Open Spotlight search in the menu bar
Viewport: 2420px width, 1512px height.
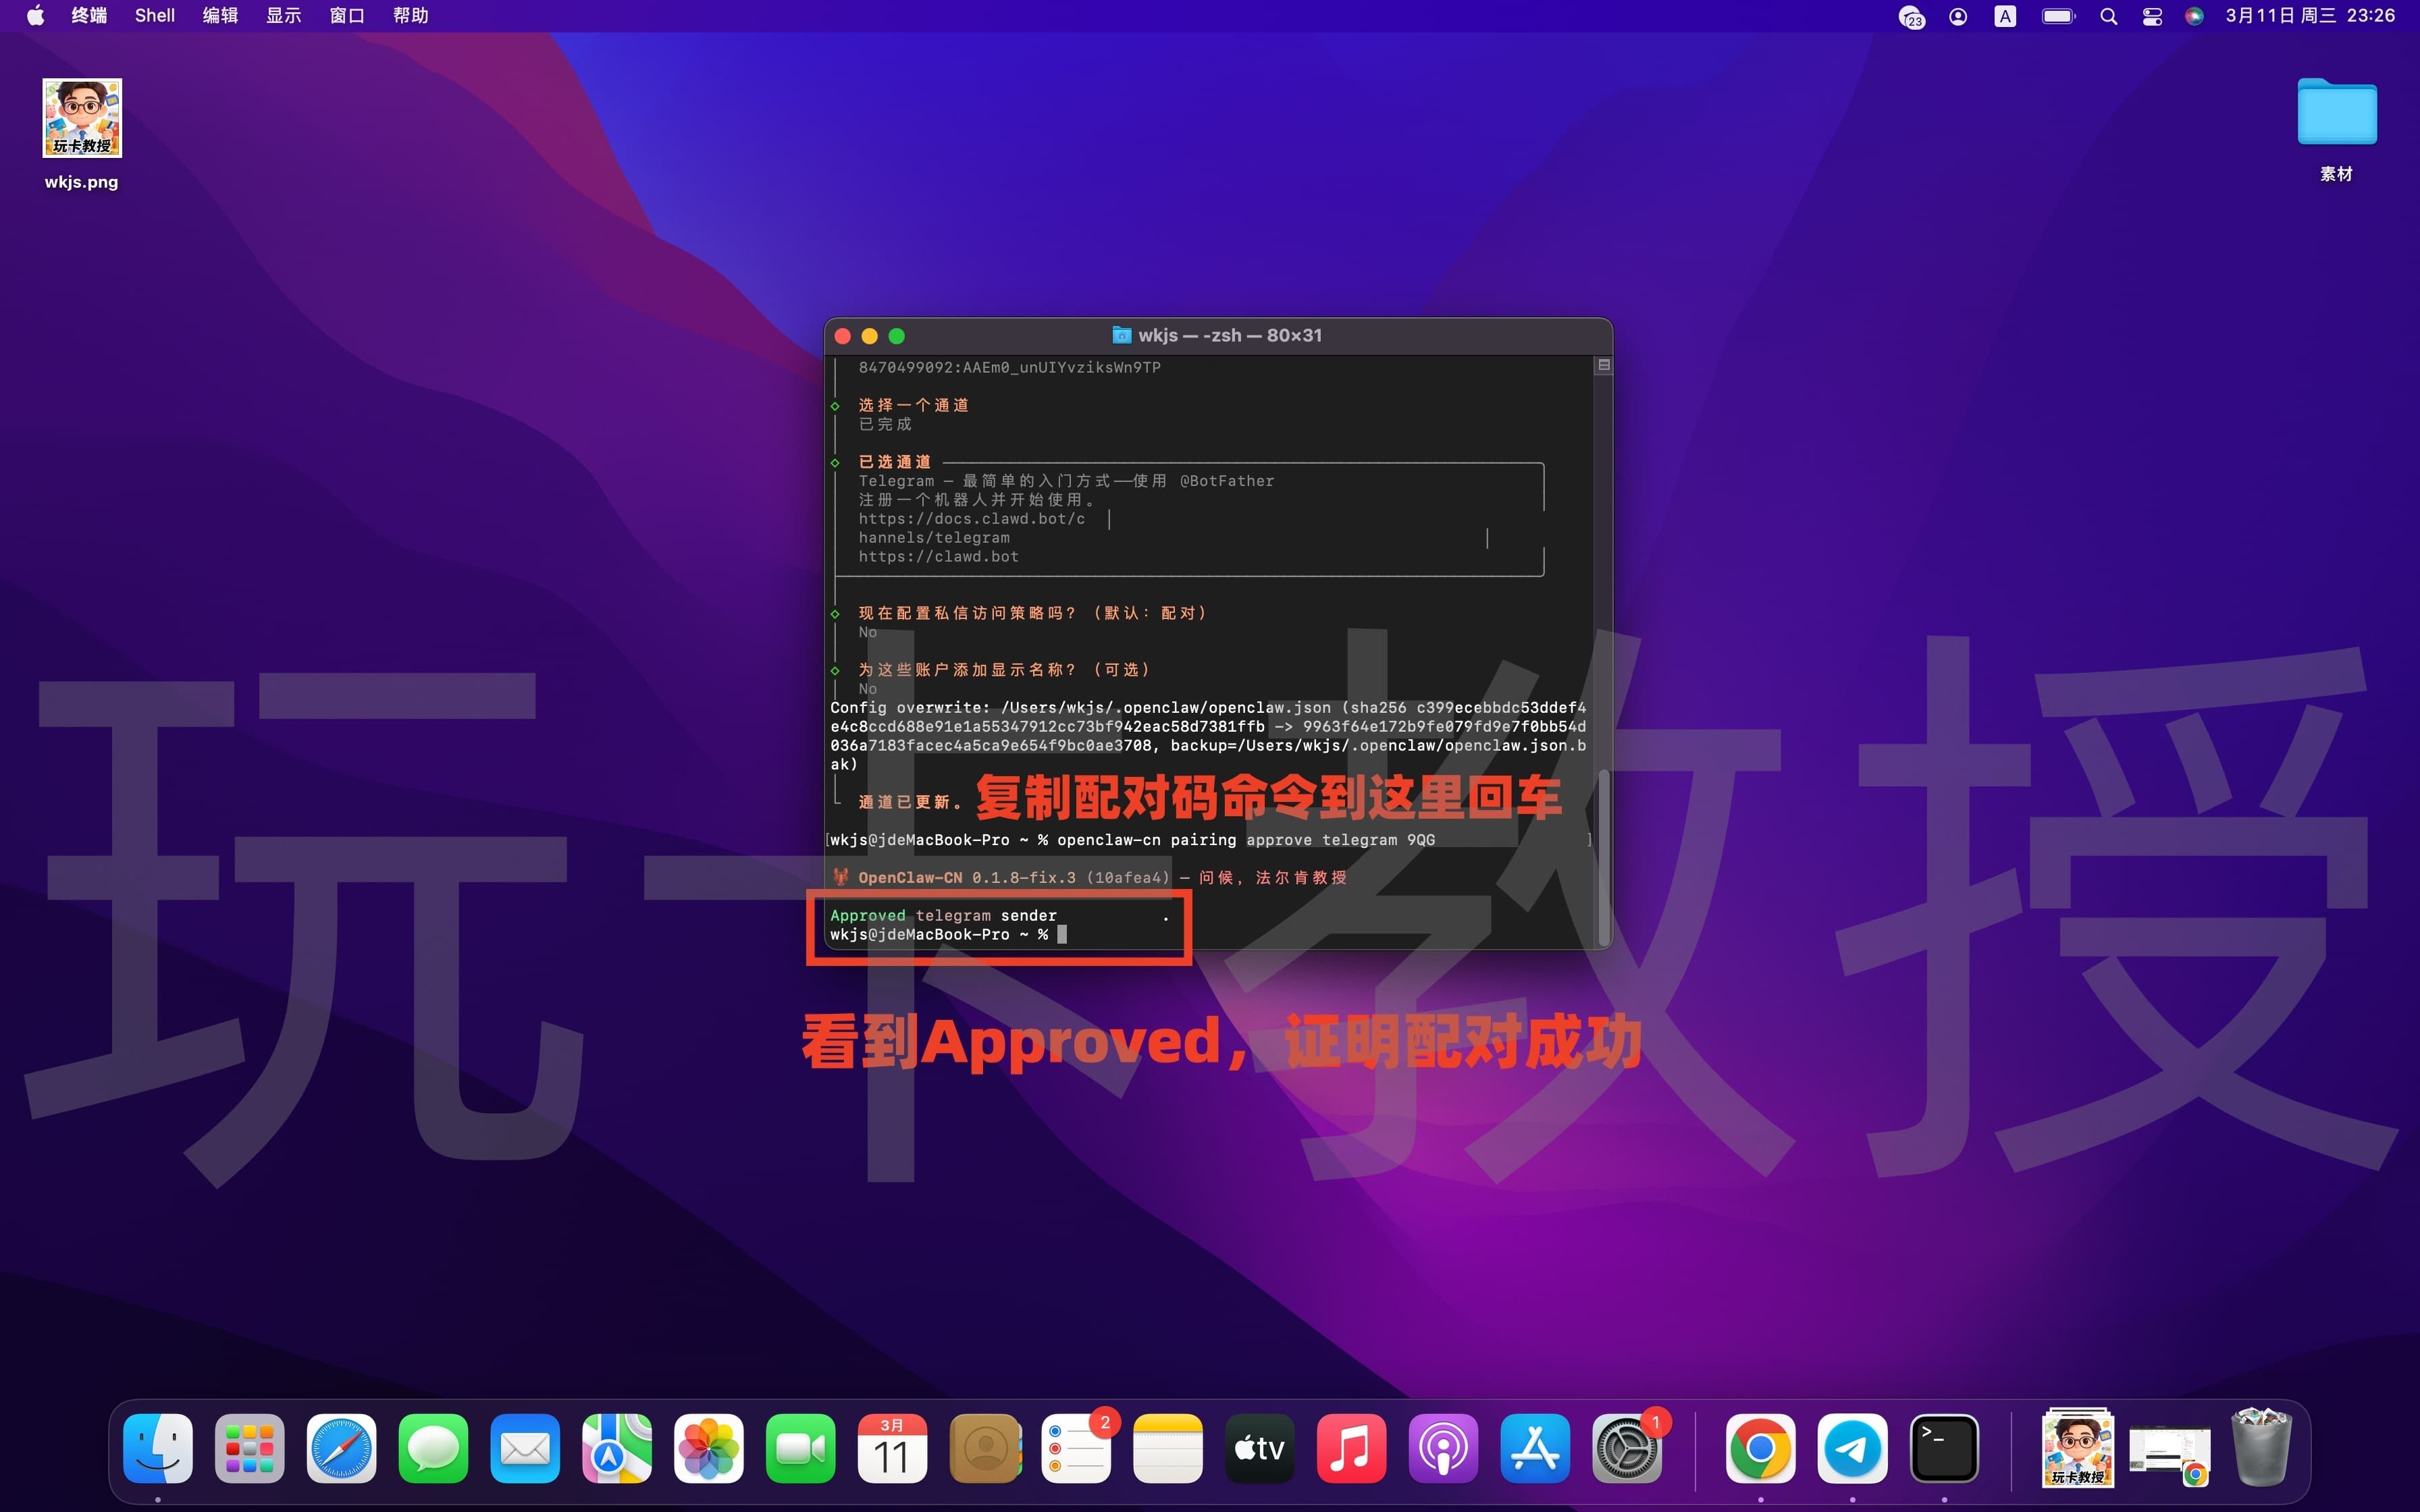2108,16
